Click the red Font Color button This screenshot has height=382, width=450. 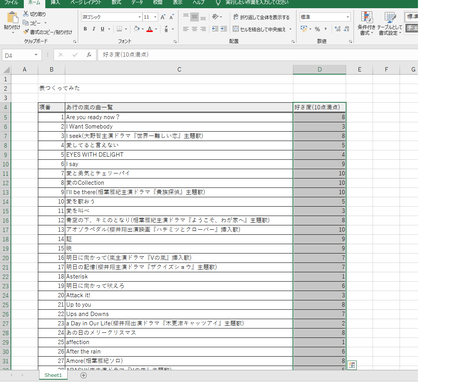(x=150, y=29)
